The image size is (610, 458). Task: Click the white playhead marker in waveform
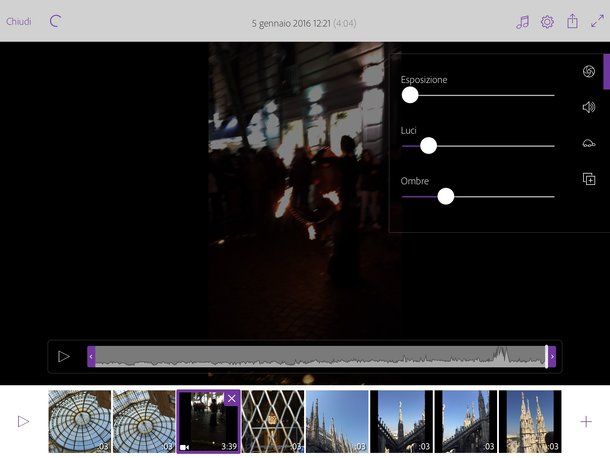(546, 356)
